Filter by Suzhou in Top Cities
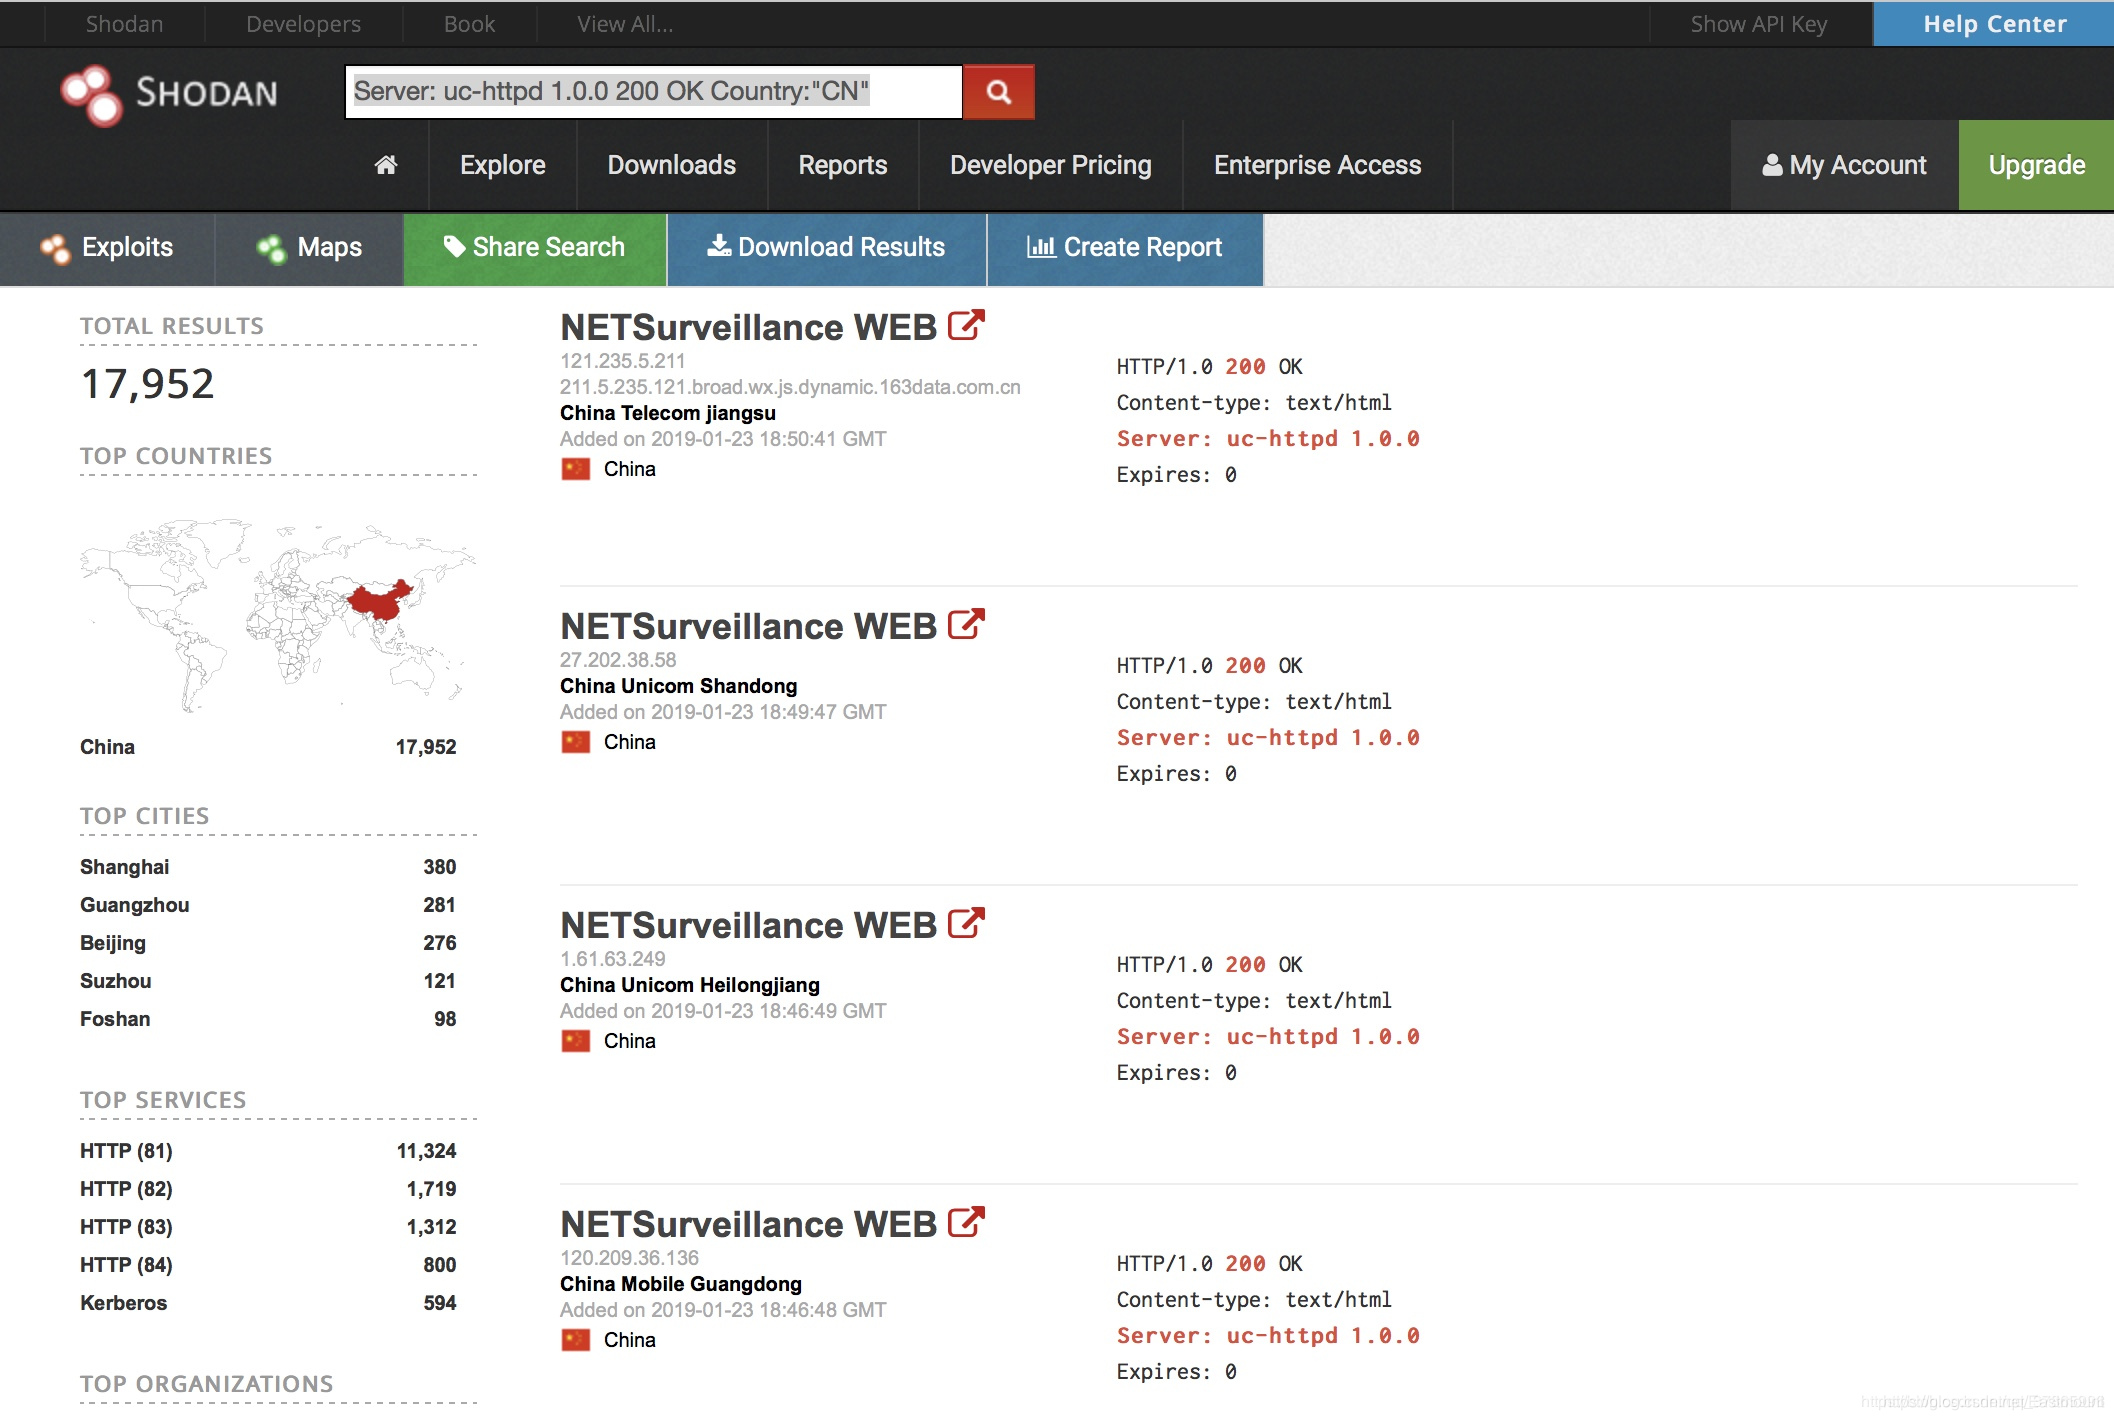This screenshot has height=1420, width=2114. click(115, 981)
